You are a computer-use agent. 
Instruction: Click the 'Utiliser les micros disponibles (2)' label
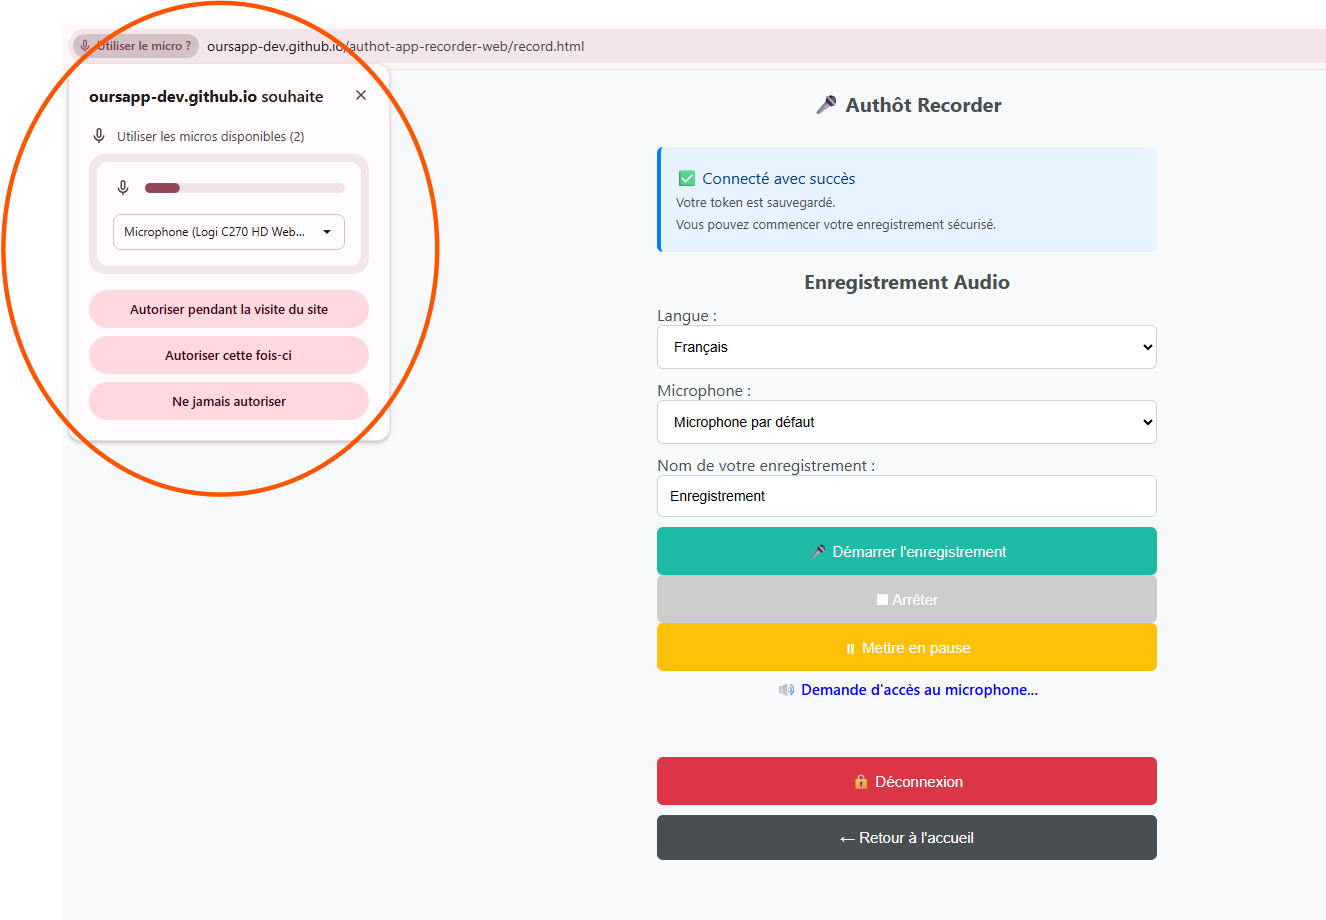(x=211, y=136)
